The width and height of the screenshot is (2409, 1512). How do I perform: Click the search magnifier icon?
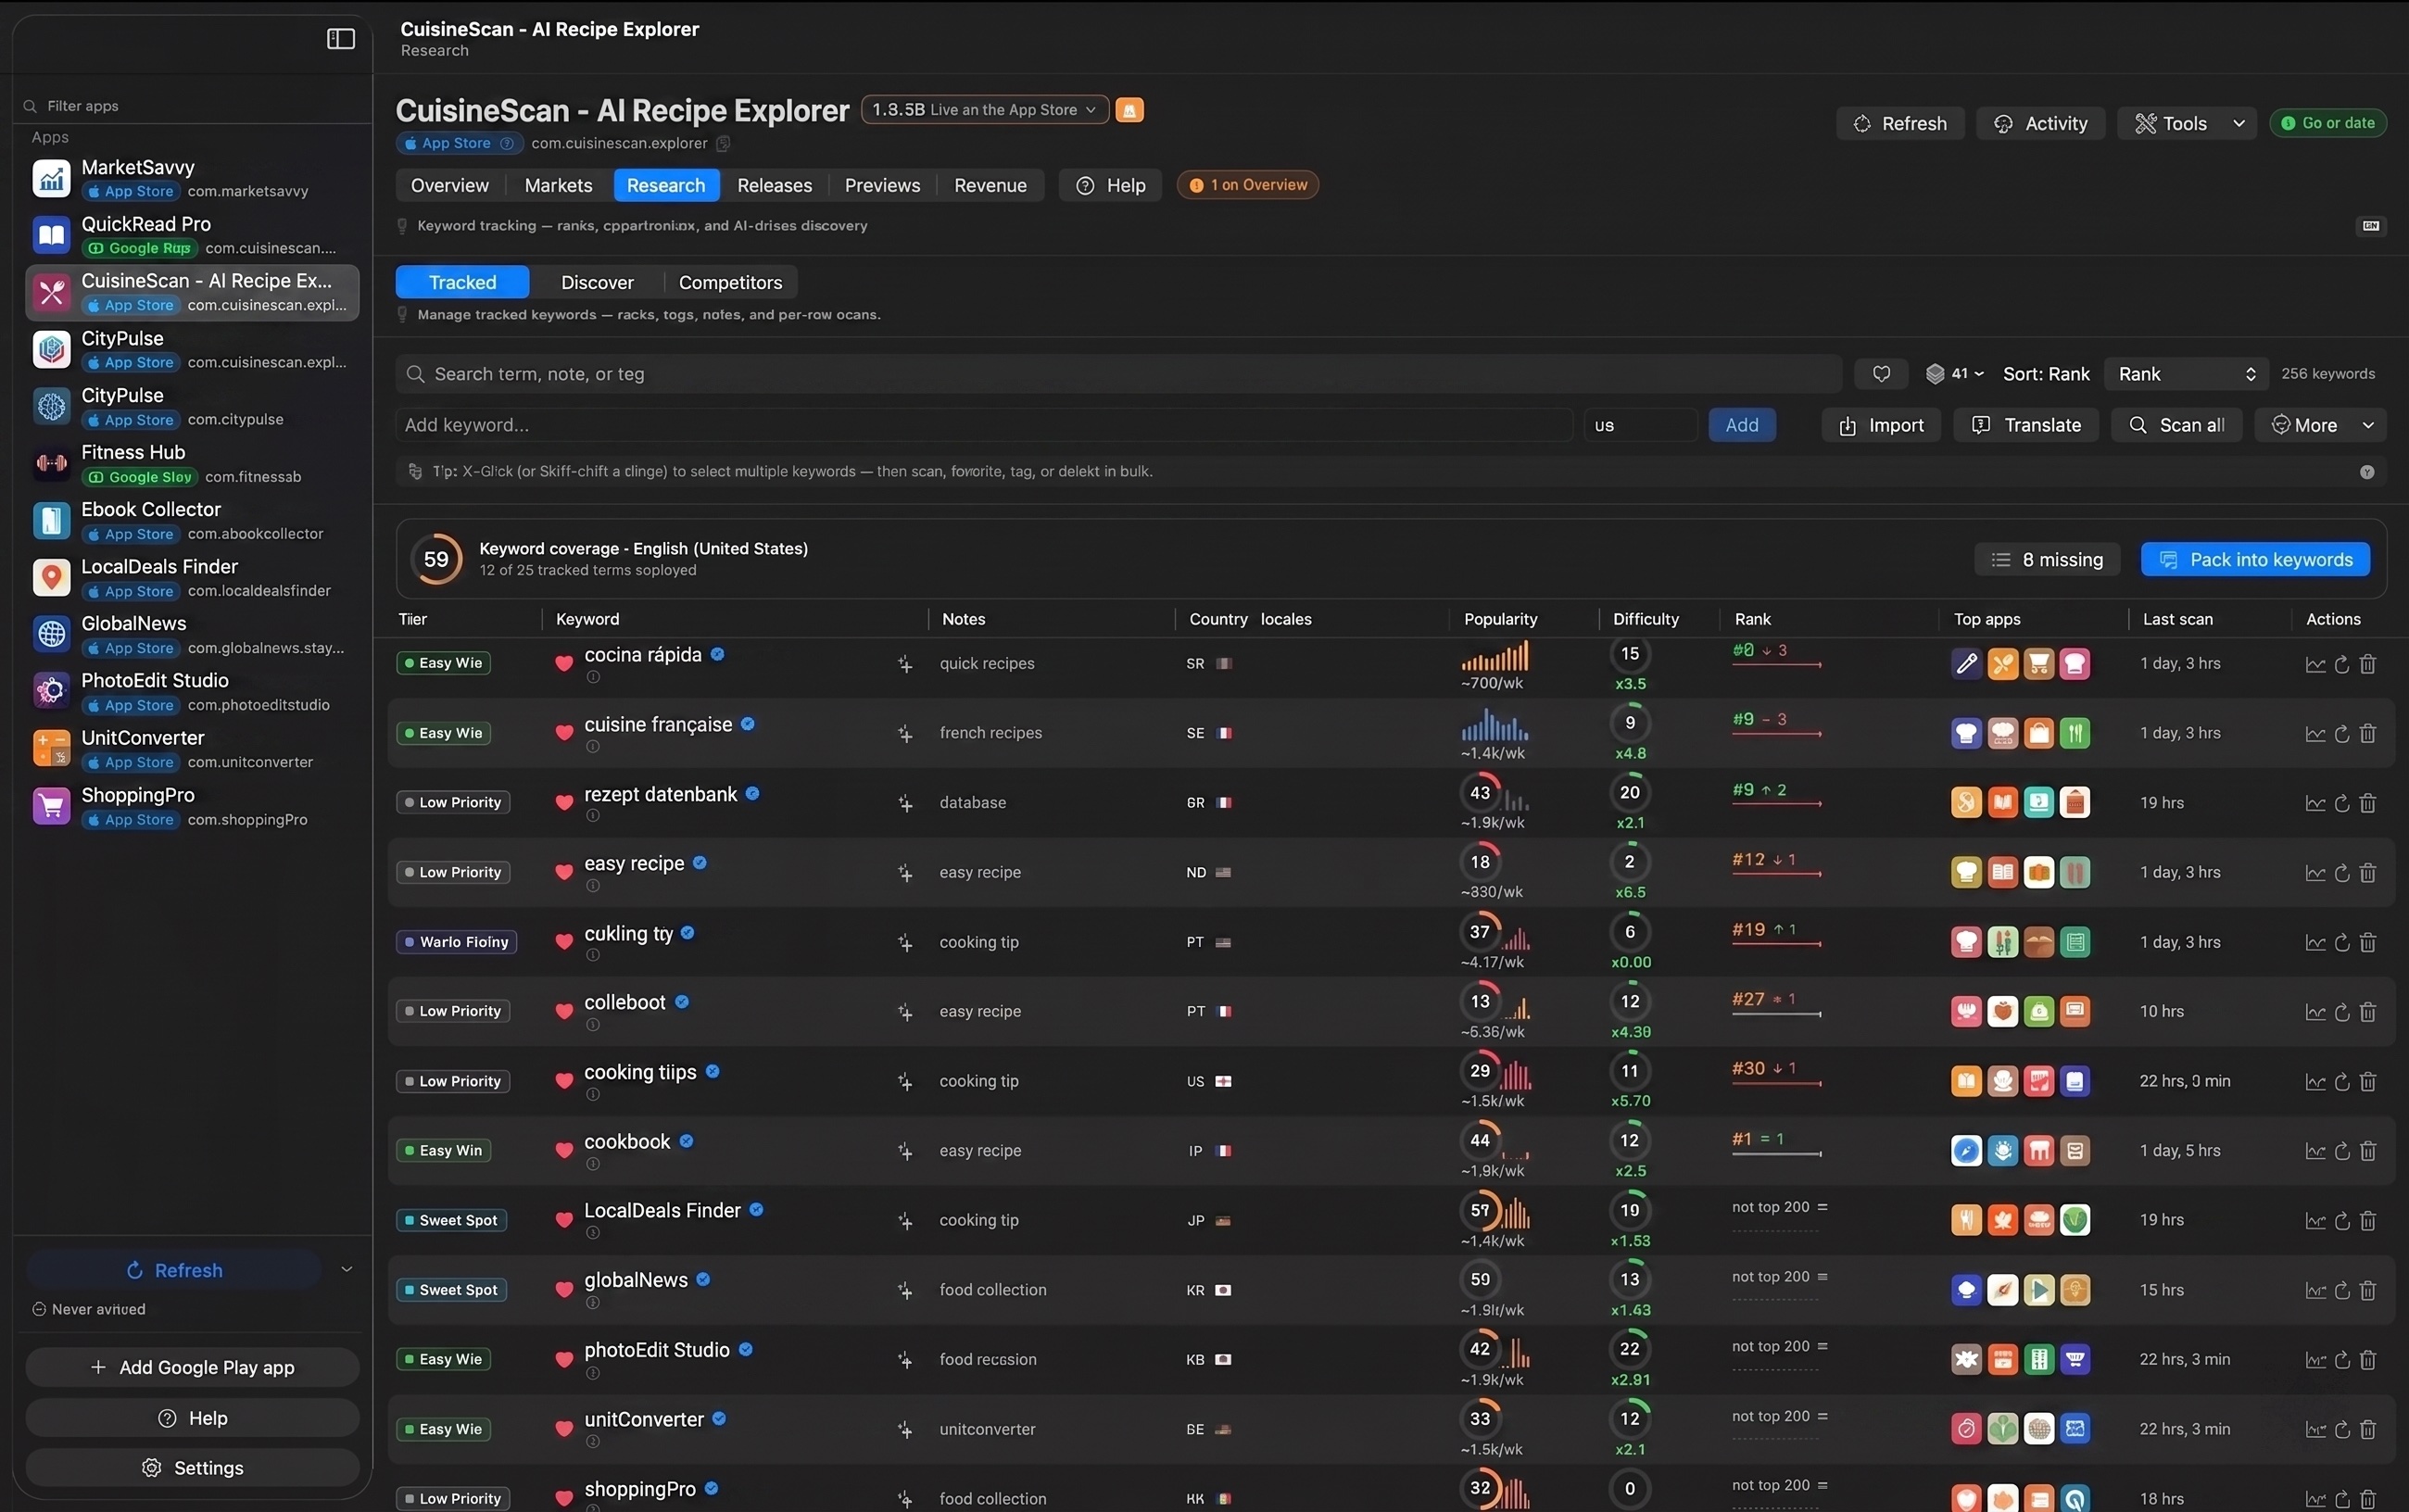click(x=415, y=374)
